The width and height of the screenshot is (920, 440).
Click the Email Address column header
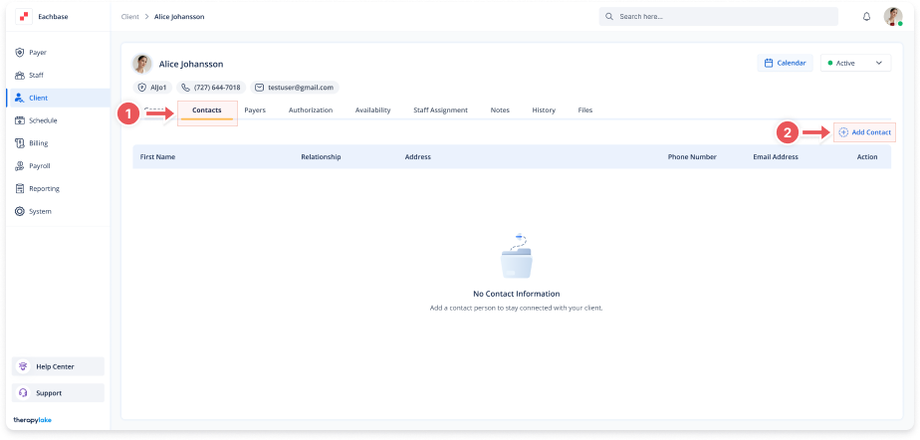coord(775,157)
